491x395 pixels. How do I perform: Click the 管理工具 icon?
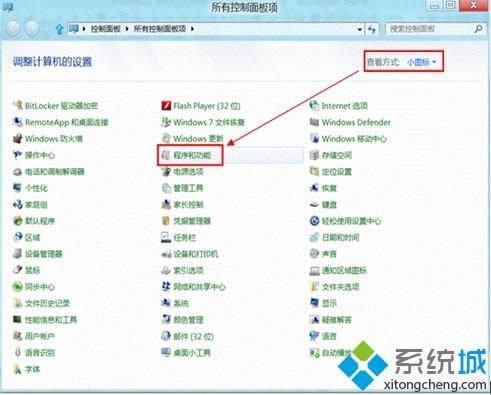pyautogui.click(x=166, y=188)
